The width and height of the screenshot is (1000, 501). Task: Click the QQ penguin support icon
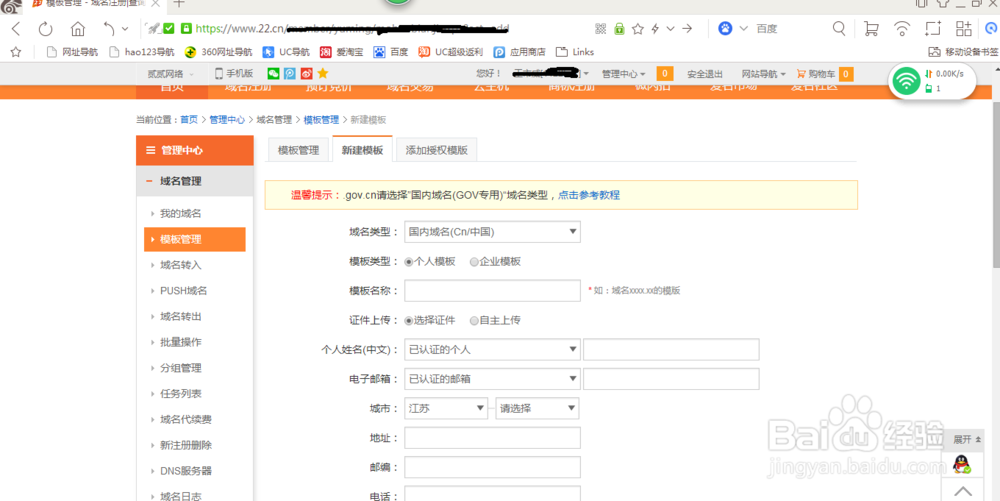(962, 464)
